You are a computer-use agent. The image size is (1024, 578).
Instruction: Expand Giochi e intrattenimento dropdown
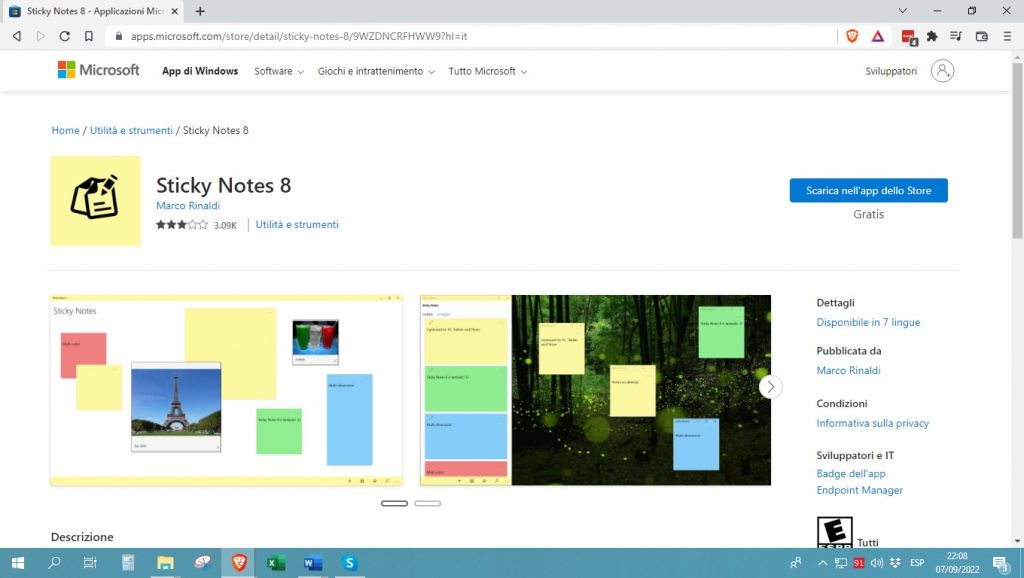(x=376, y=72)
